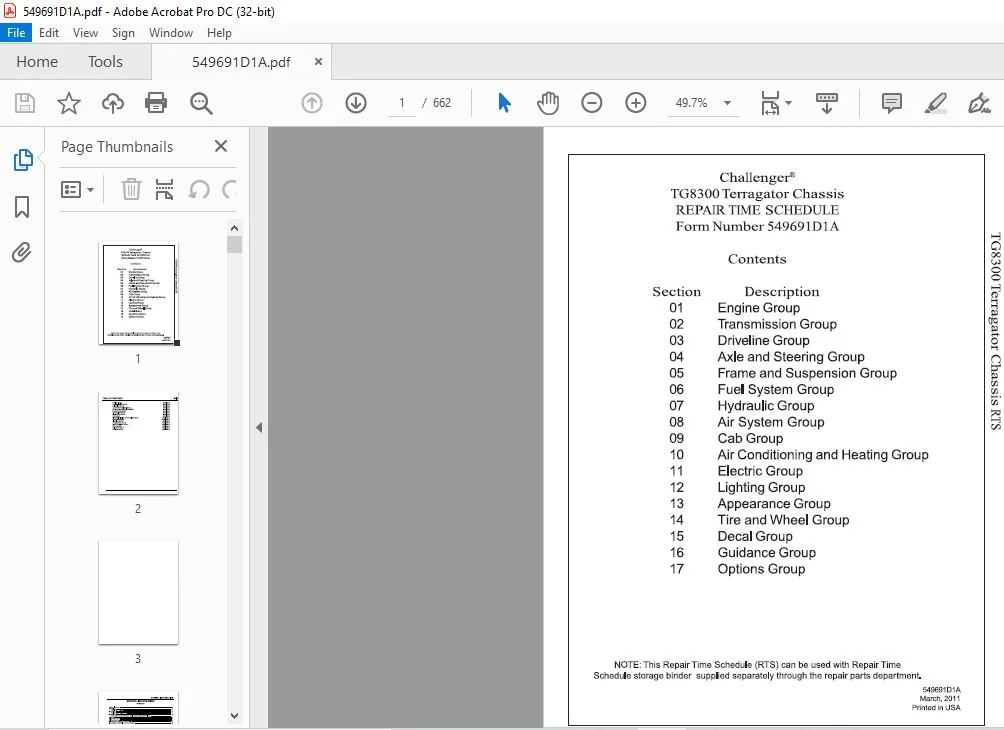
Task: Click the Decal Group contents entry
Action: coord(755,537)
